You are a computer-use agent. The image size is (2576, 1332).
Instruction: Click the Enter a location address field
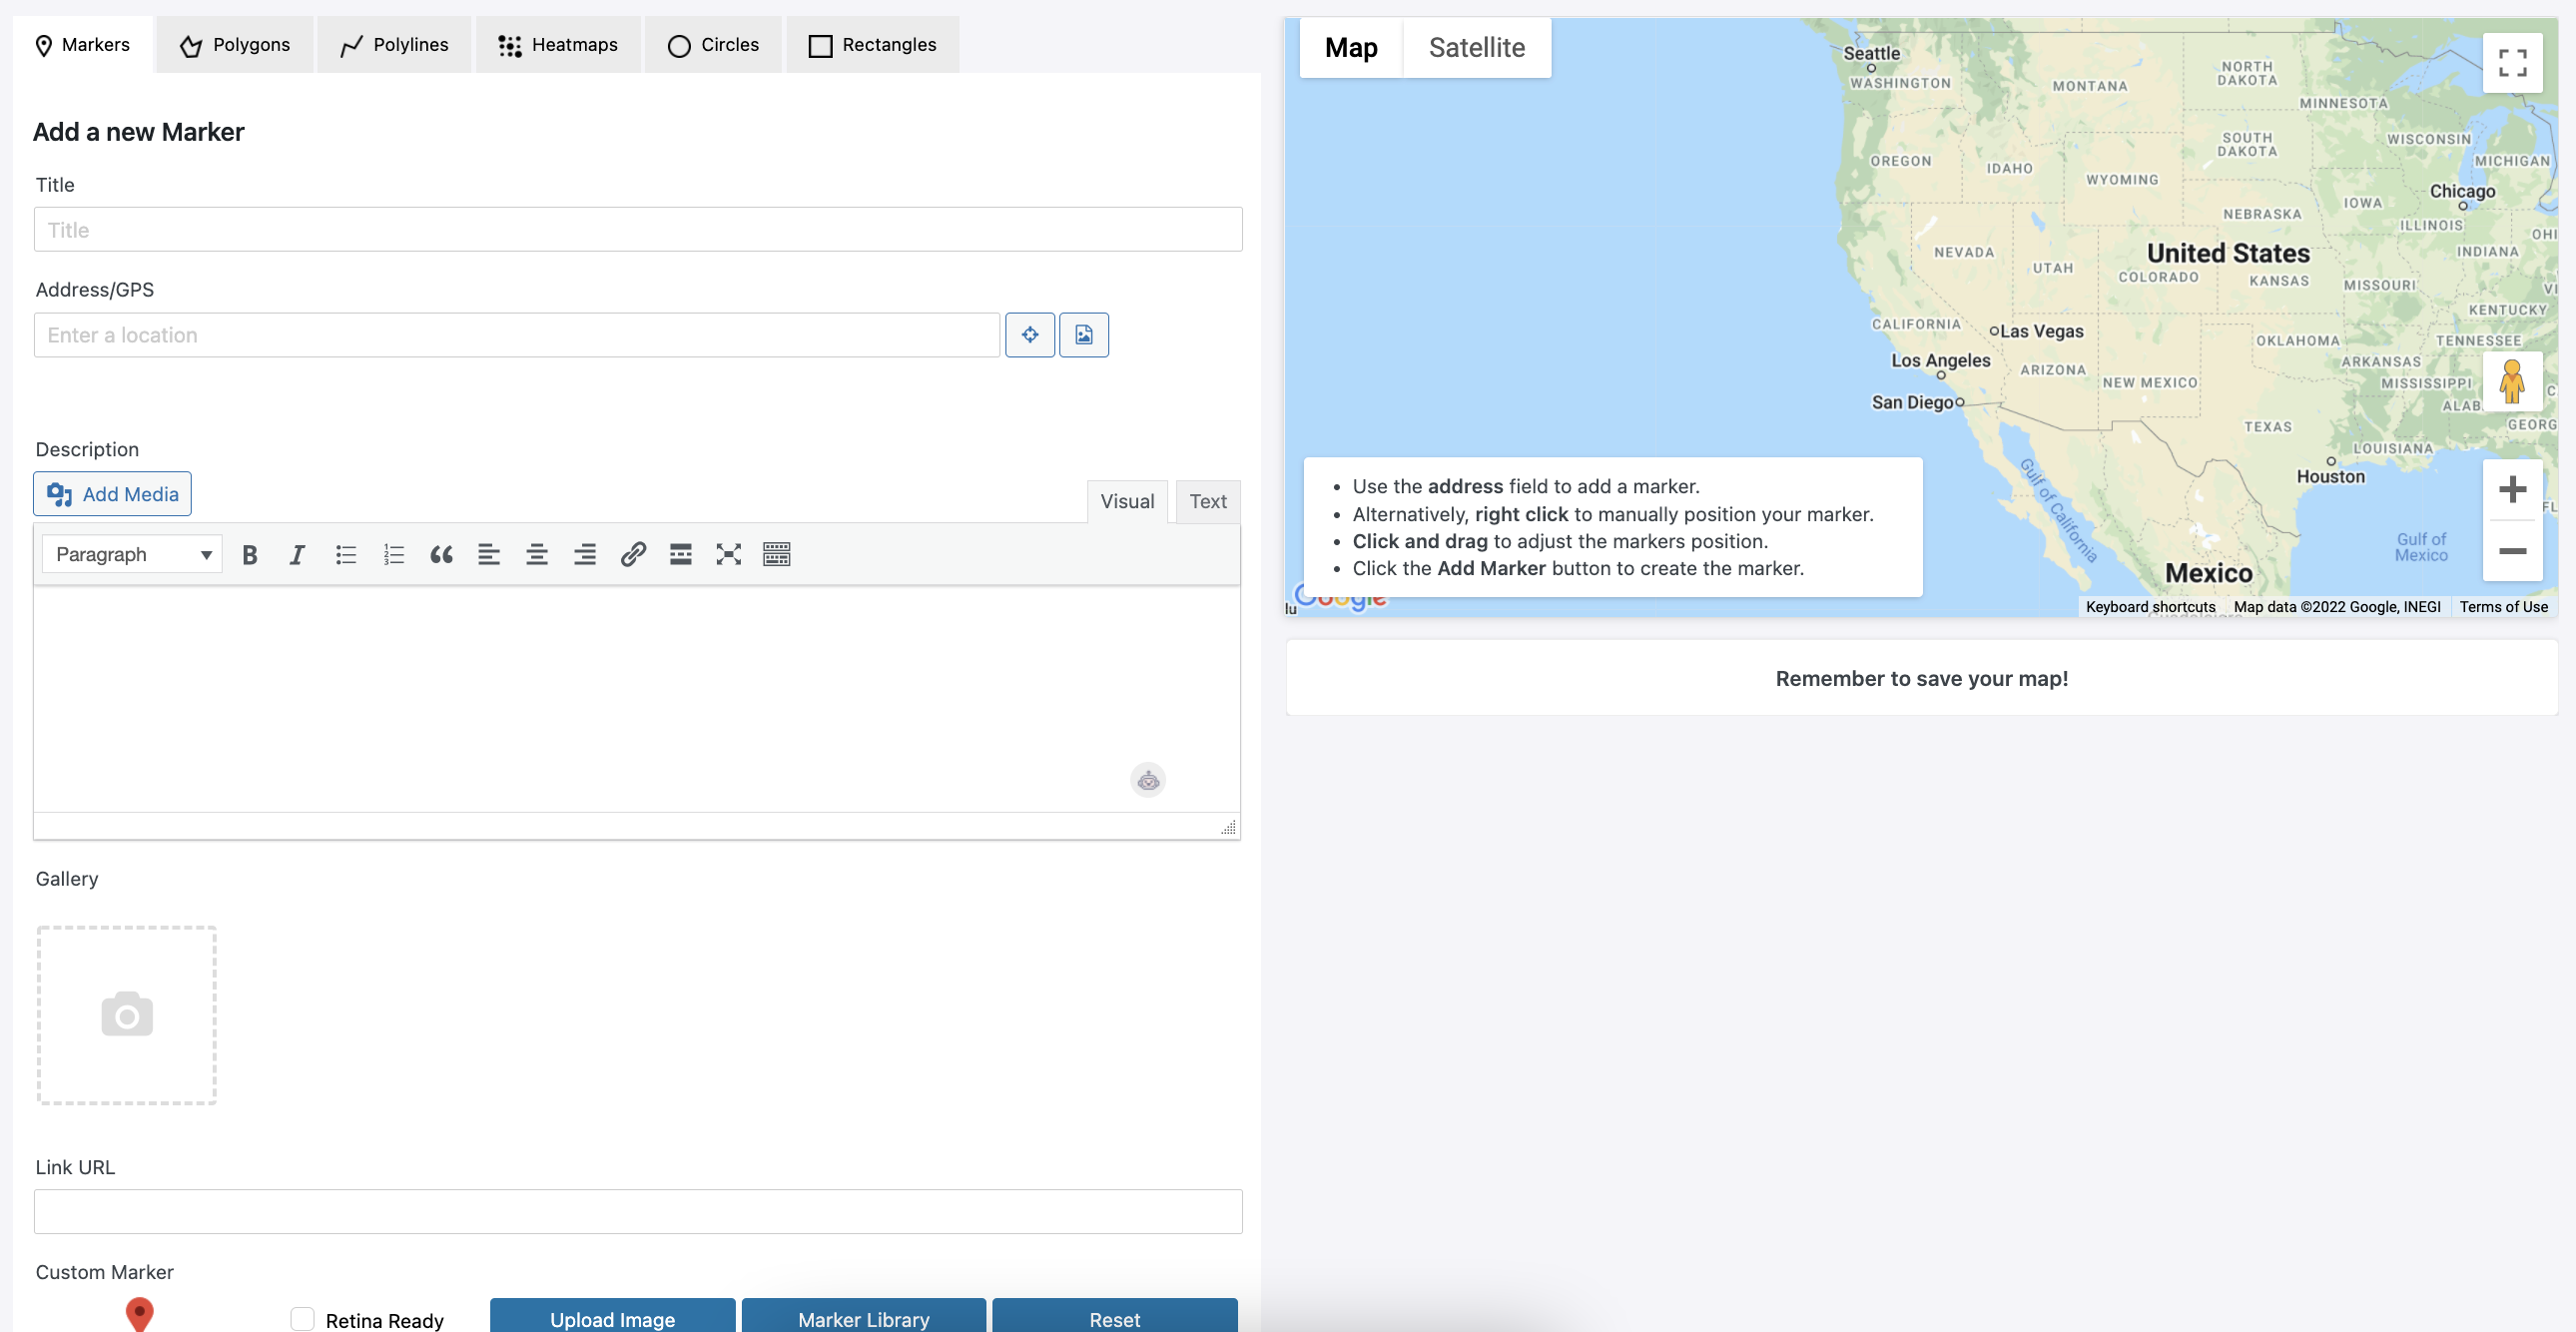coord(517,335)
